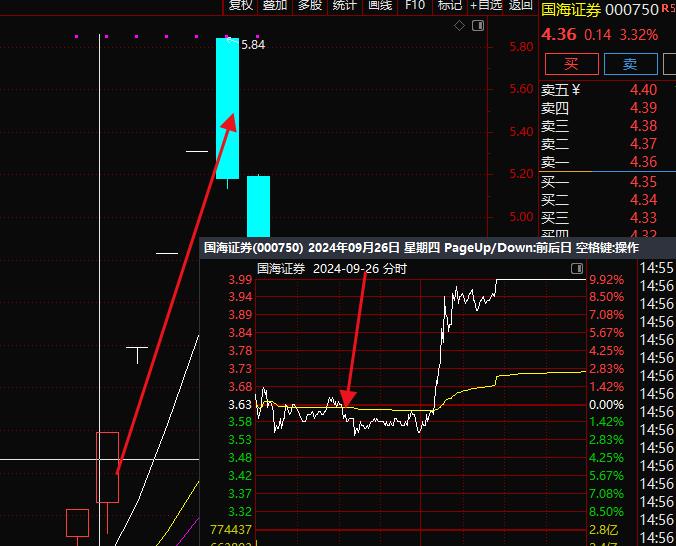Click the 返回 back button

(x=520, y=6)
